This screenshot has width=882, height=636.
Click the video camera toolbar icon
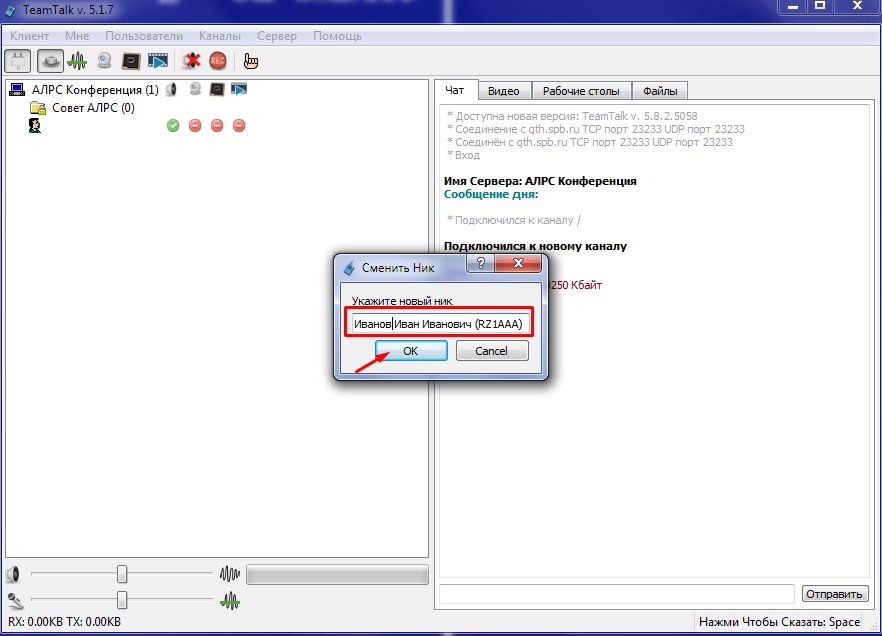105,61
